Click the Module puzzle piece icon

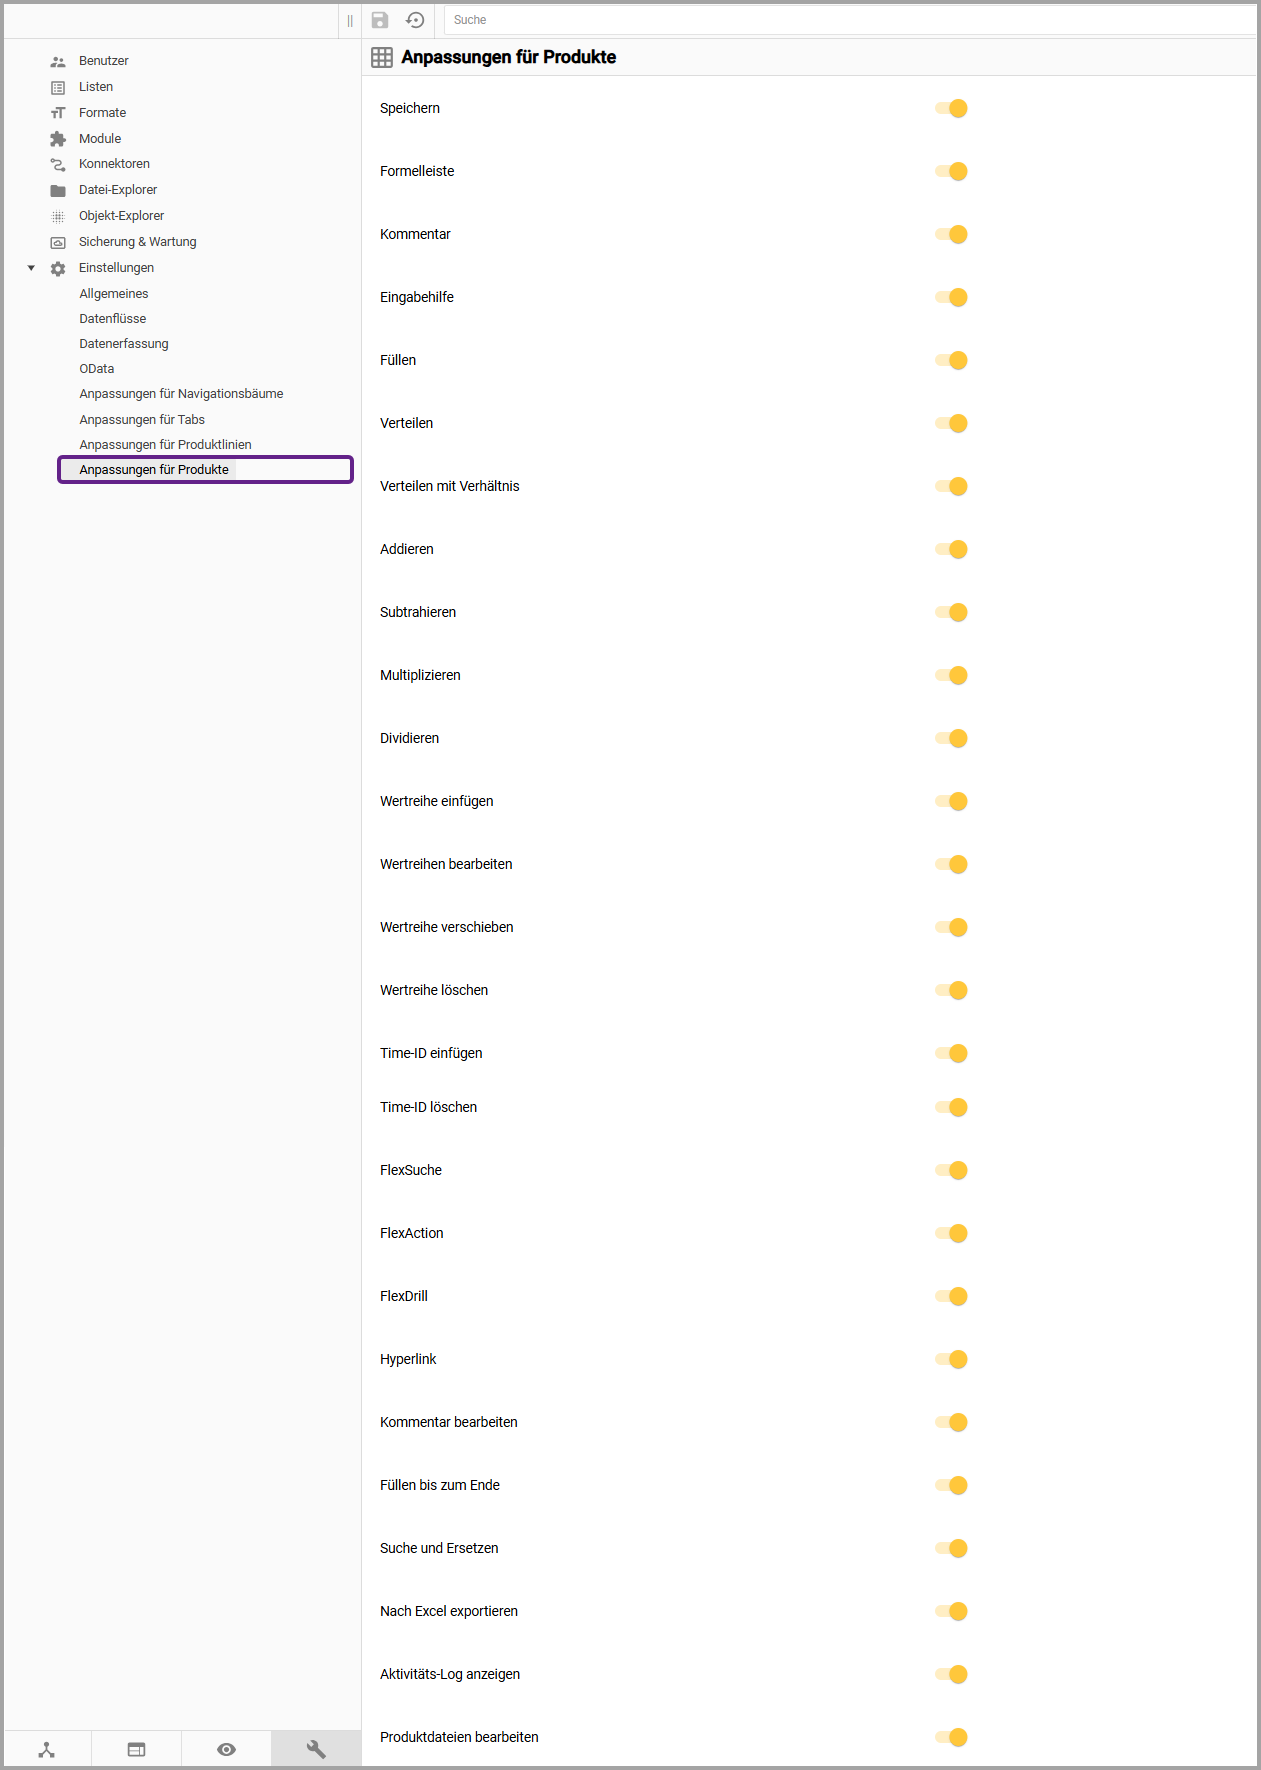pos(58,139)
